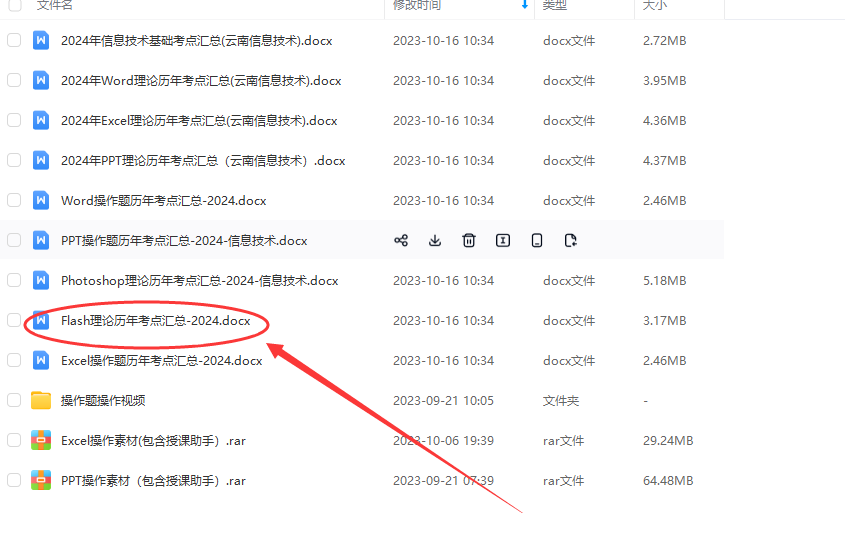Click 29.24MB size of Excel操作素材
Image resolution: width=845 pixels, height=537 pixels.
click(x=668, y=440)
